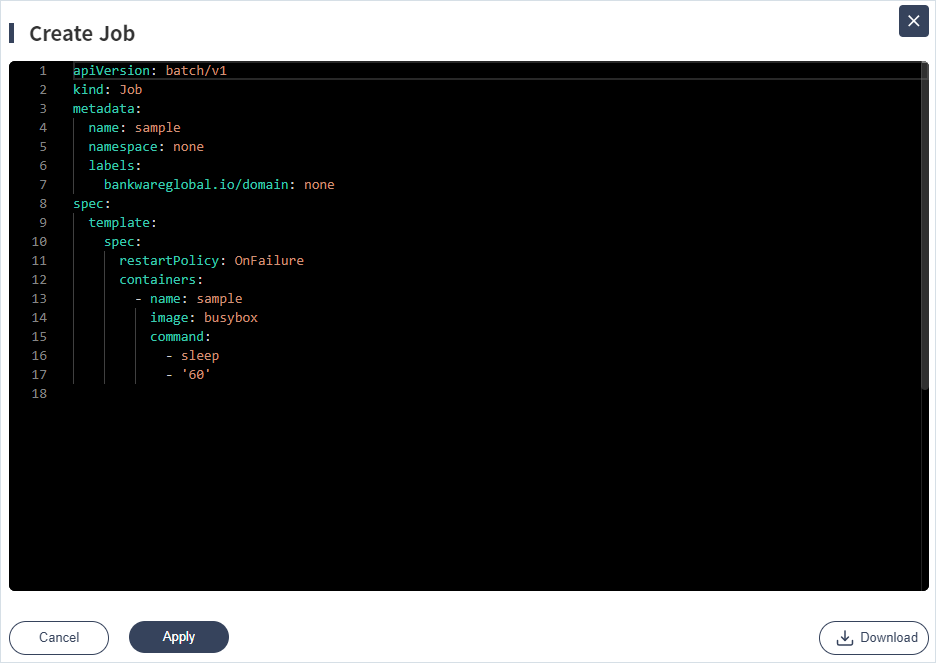Click line number 13 in gutter
The height and width of the screenshot is (663, 936).
point(39,299)
